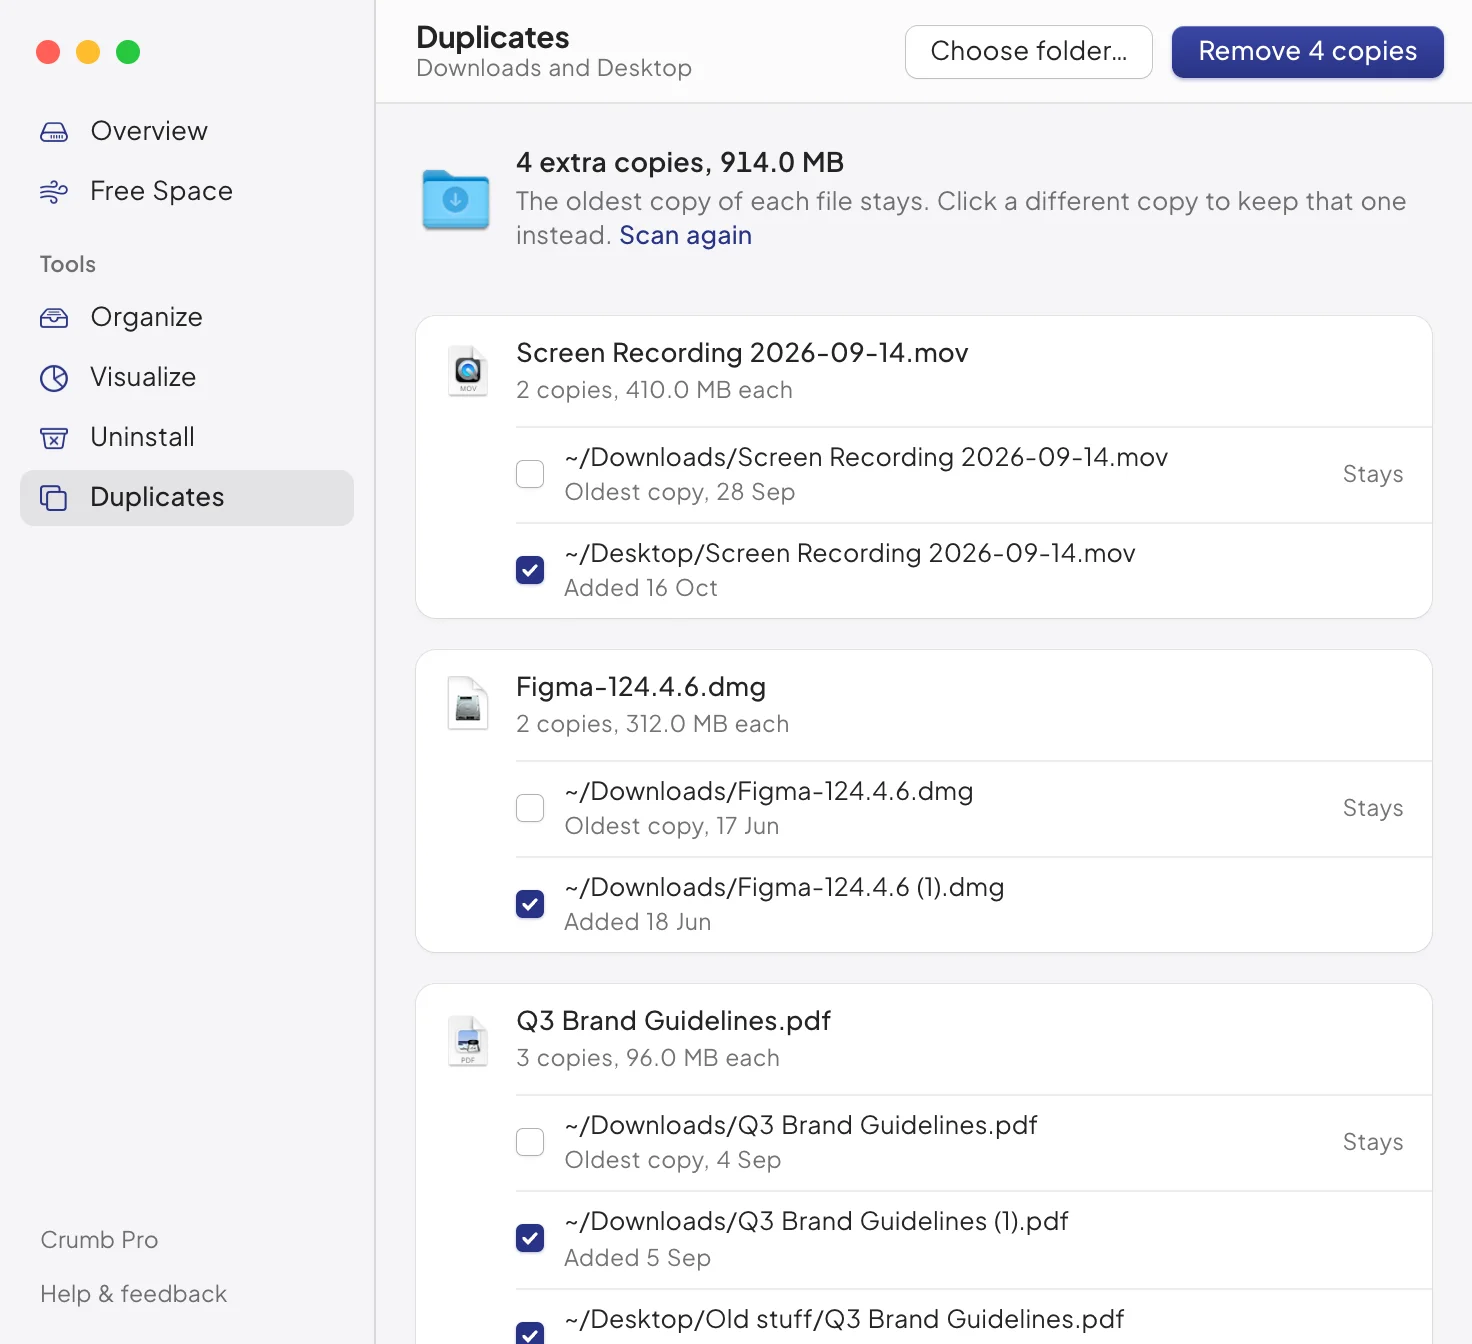The image size is (1472, 1344).
Task: Click the ~/Desktop/Screen Recording 2026-09-14.mov path
Action: [850, 553]
